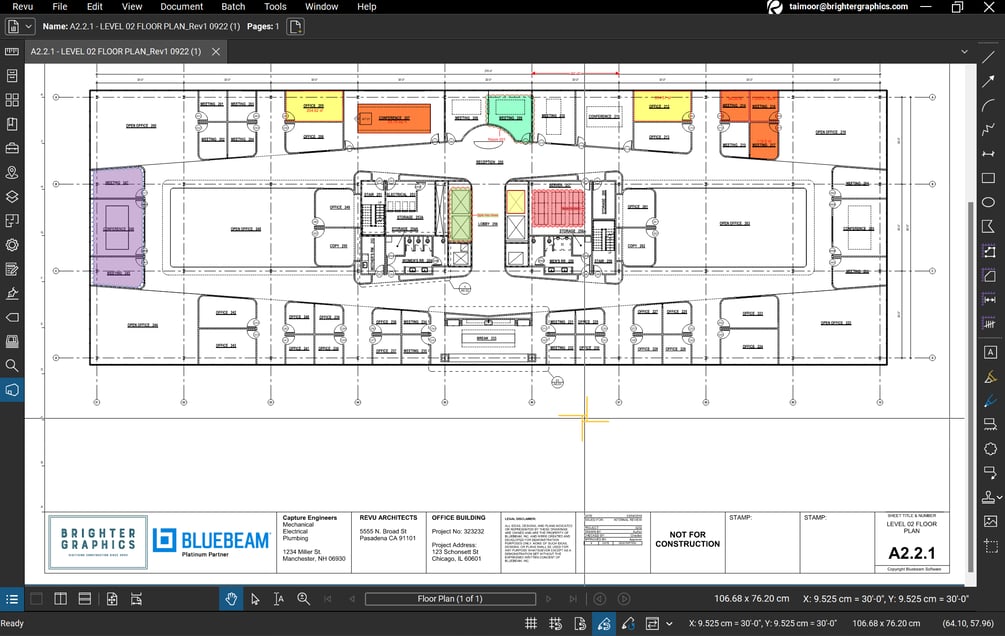Toggle Snap to Grid in status bar

555,624
